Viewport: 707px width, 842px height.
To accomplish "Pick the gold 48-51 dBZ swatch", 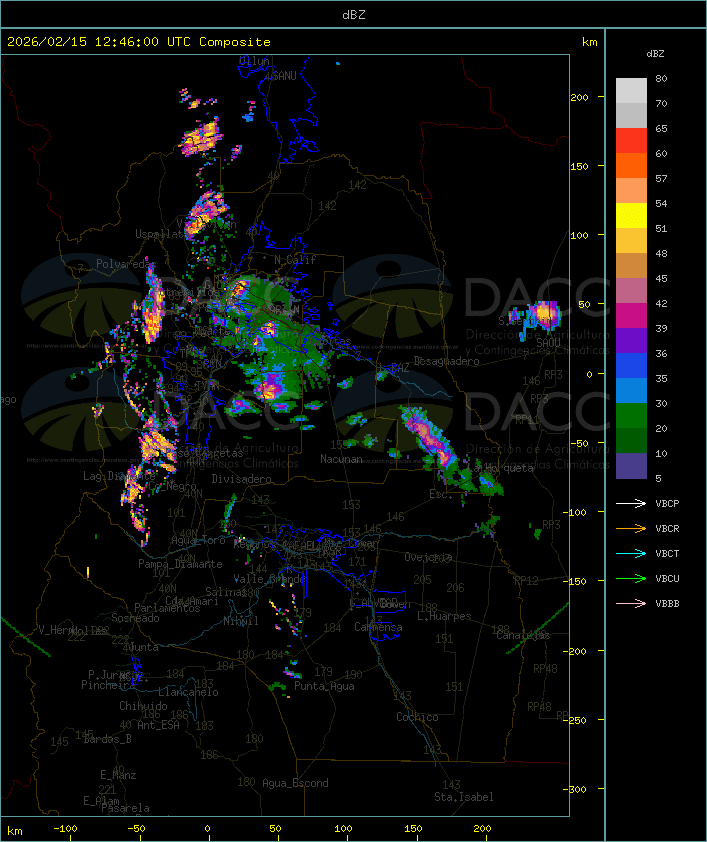I will pyautogui.click(x=631, y=241).
